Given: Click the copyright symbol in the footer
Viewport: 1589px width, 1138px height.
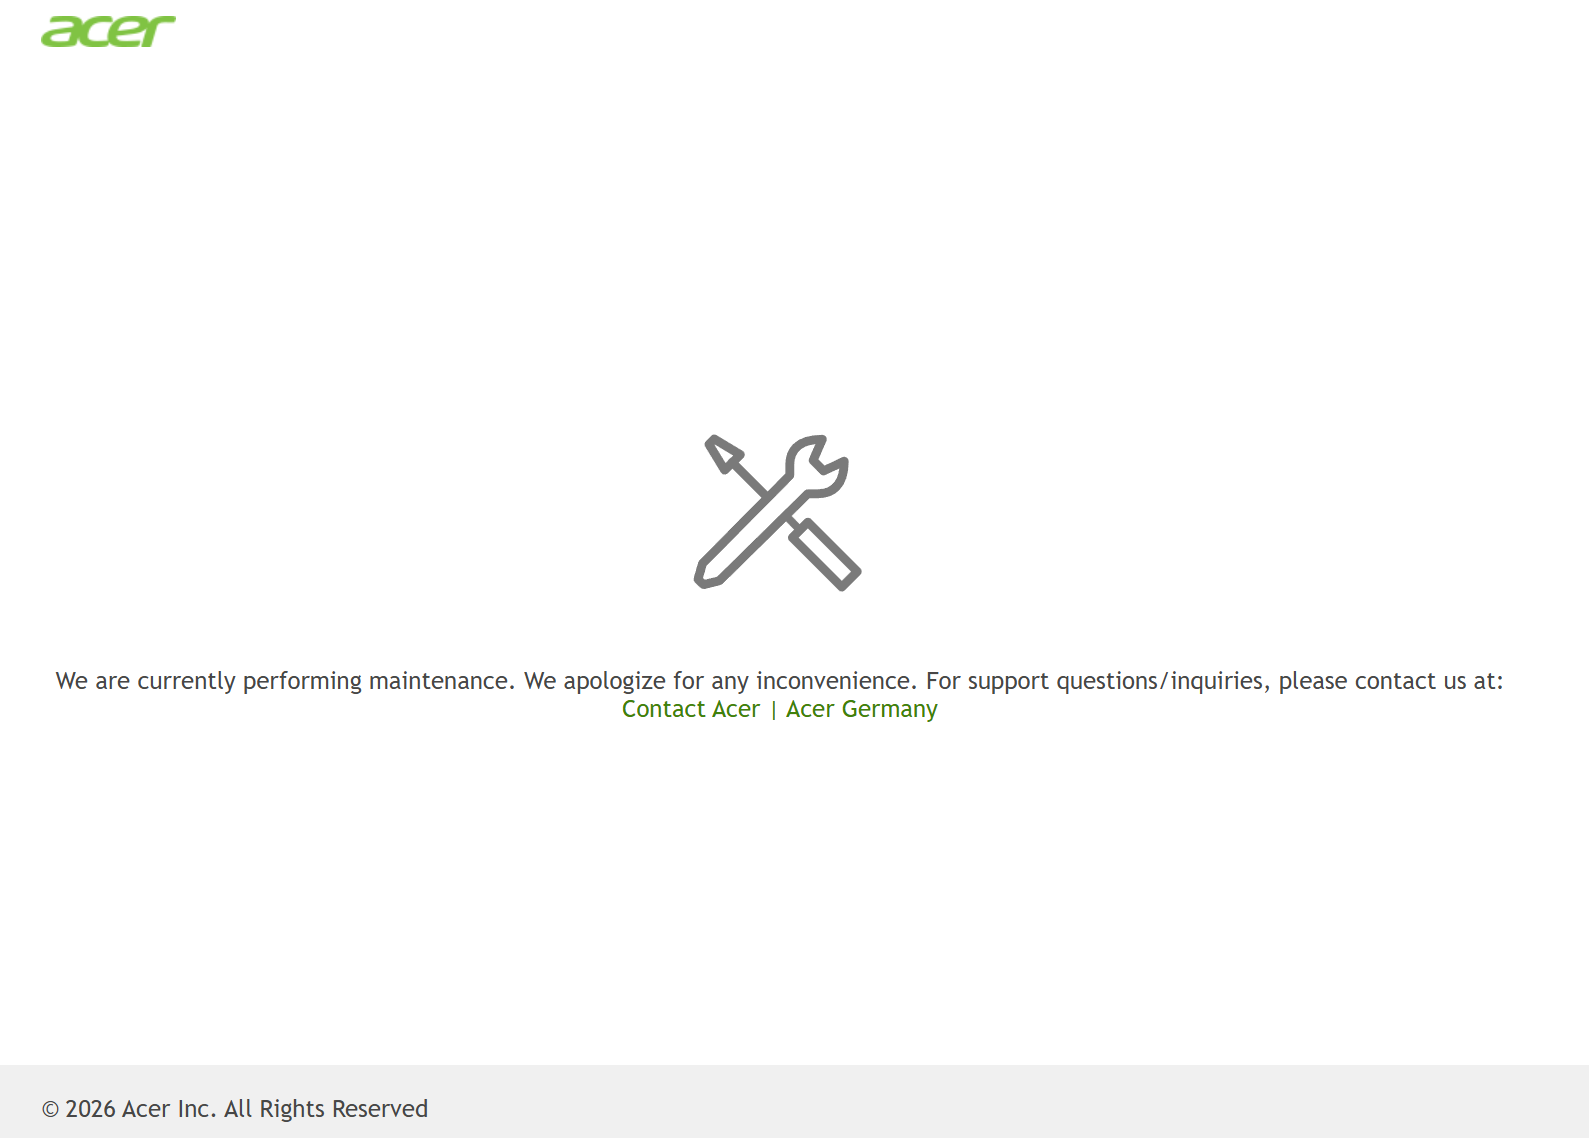Looking at the screenshot, I should (x=50, y=1109).
